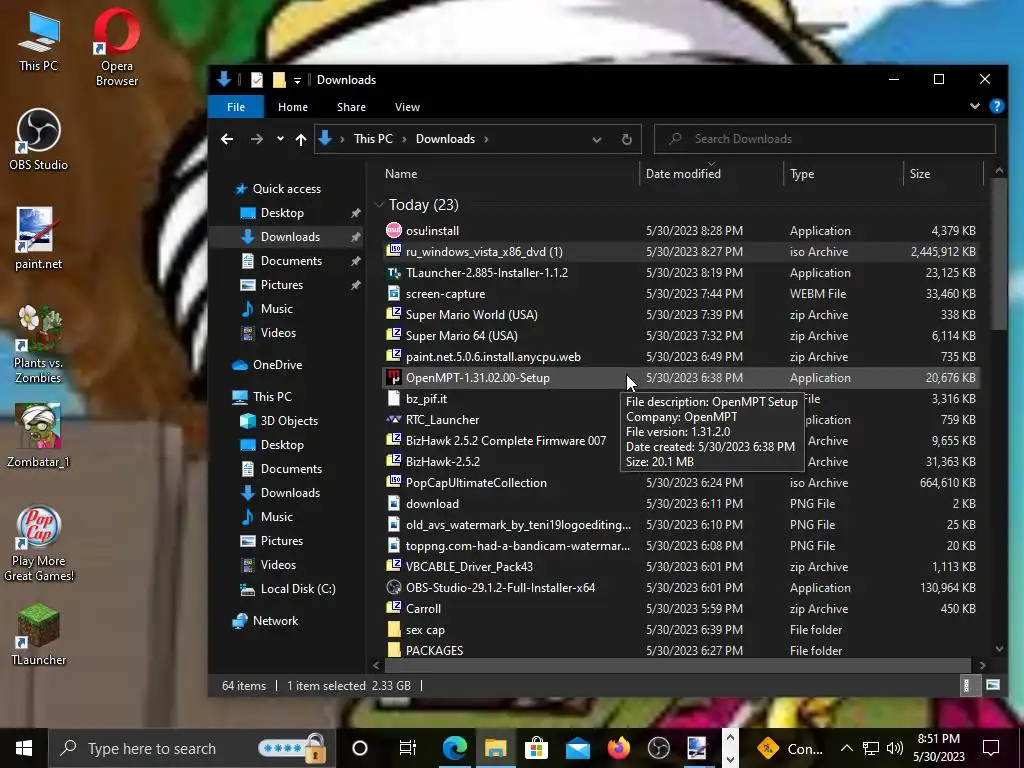Open Firefox from the taskbar
Screen dimensions: 1024x768
(x=618, y=748)
